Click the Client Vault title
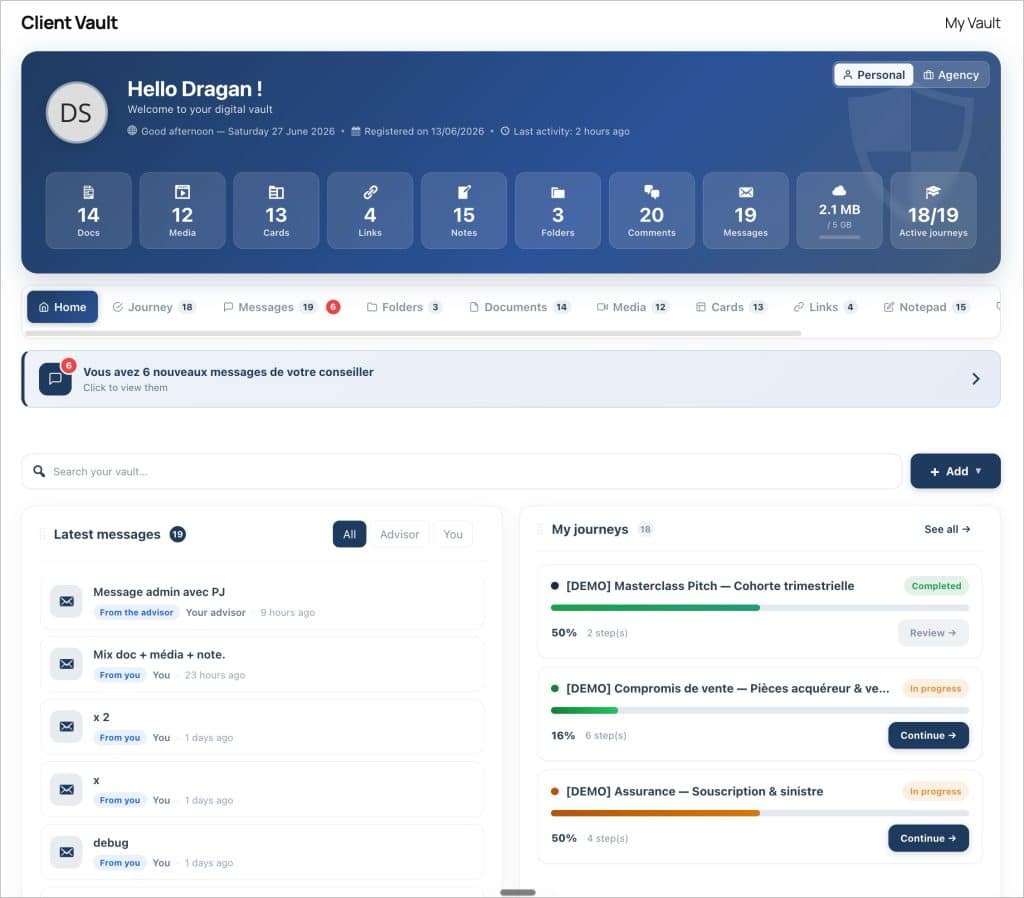The width and height of the screenshot is (1024, 898). coord(69,23)
